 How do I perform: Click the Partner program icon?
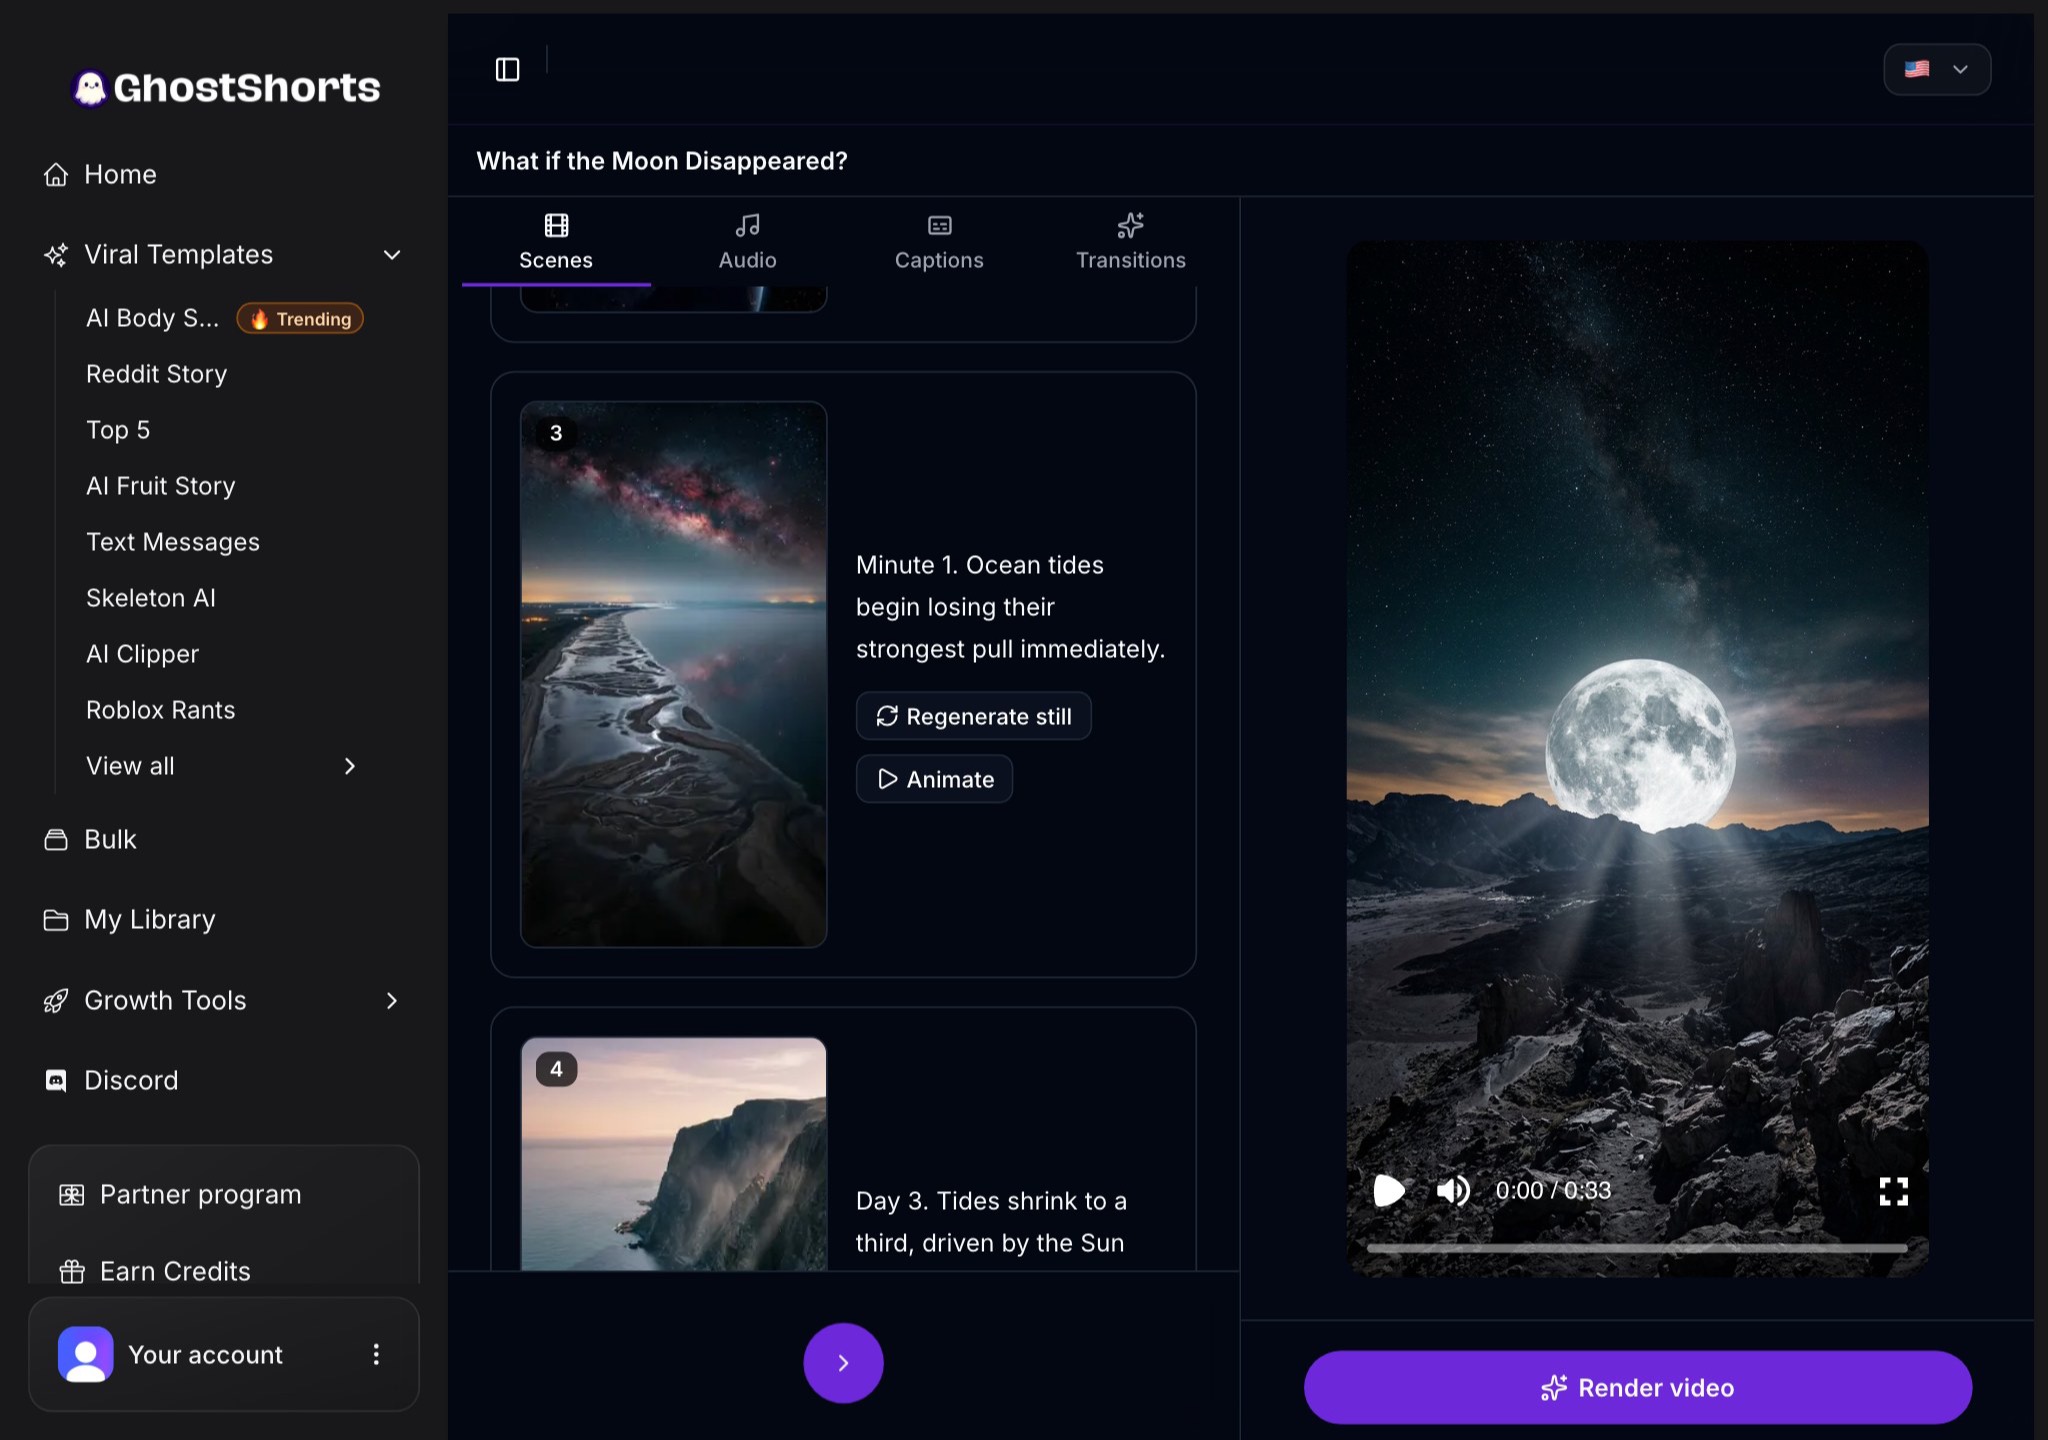pos(72,1195)
